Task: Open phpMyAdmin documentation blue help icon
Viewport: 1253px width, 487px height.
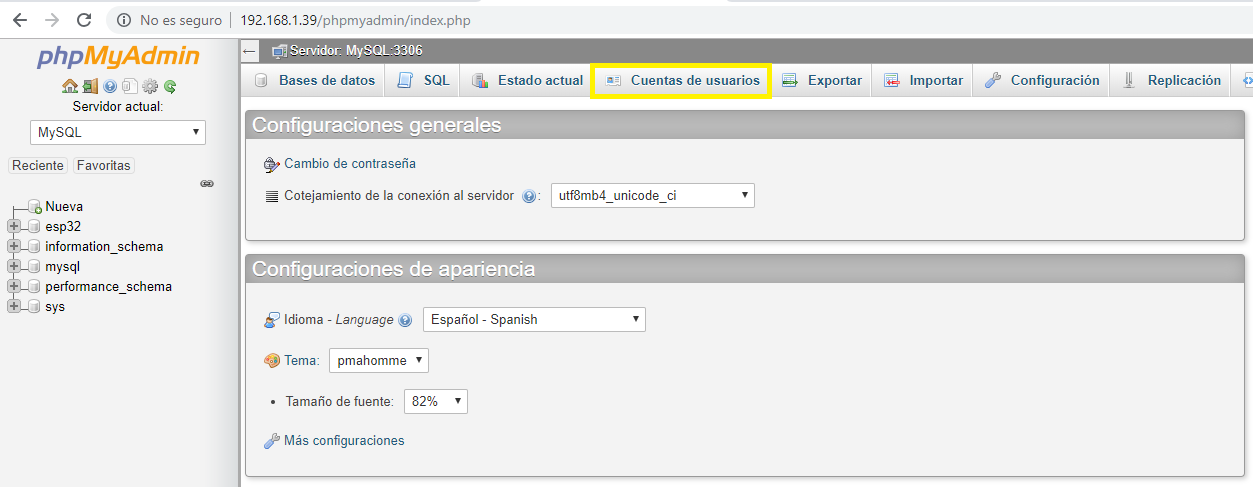Action: (x=110, y=87)
